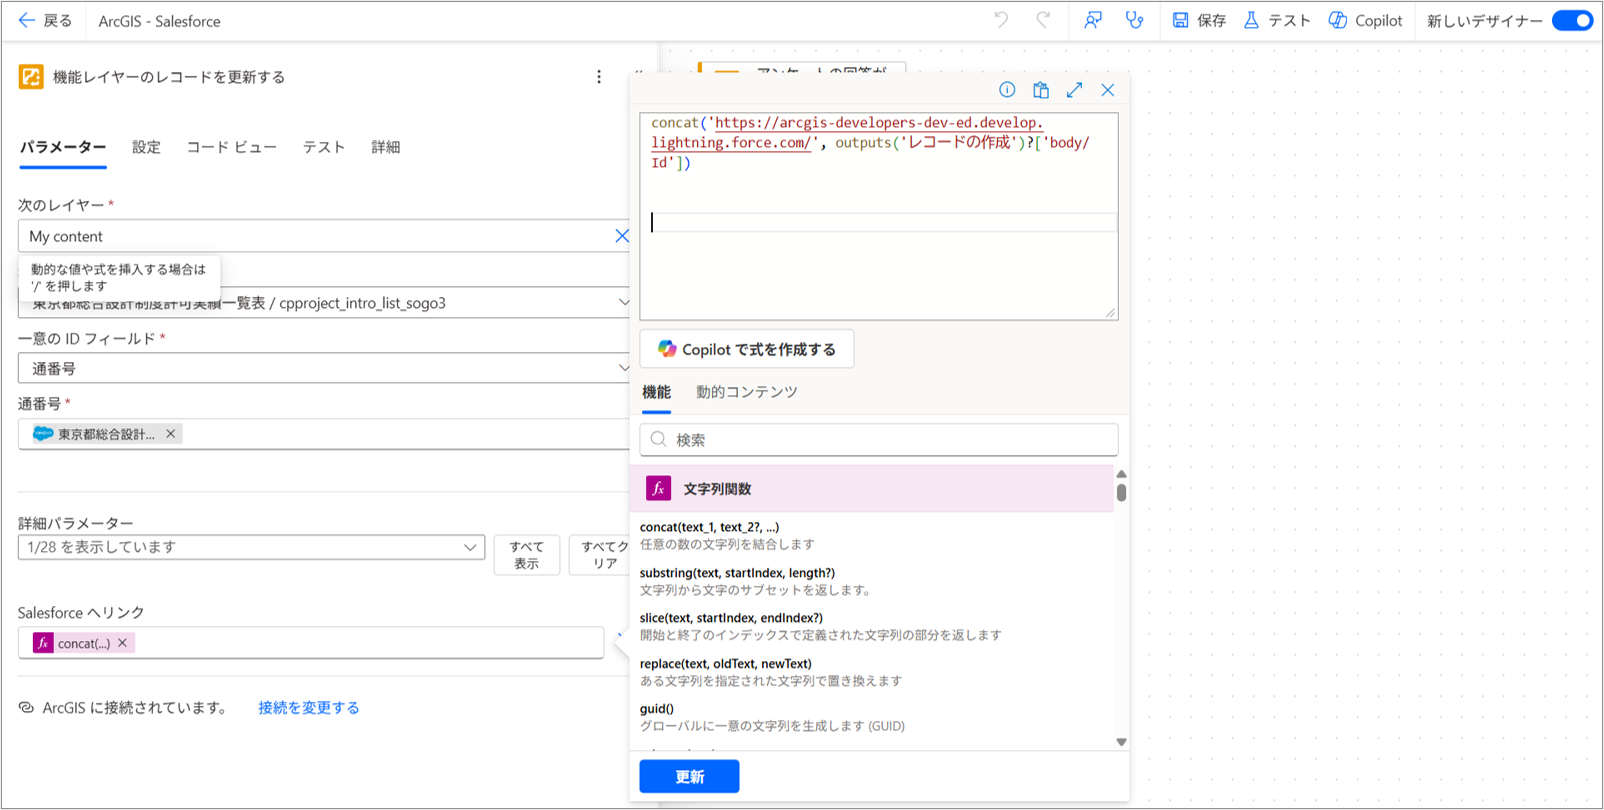1604x810 pixels.
Task: Click the function list scrollbar thumb
Action: pyautogui.click(x=1121, y=492)
